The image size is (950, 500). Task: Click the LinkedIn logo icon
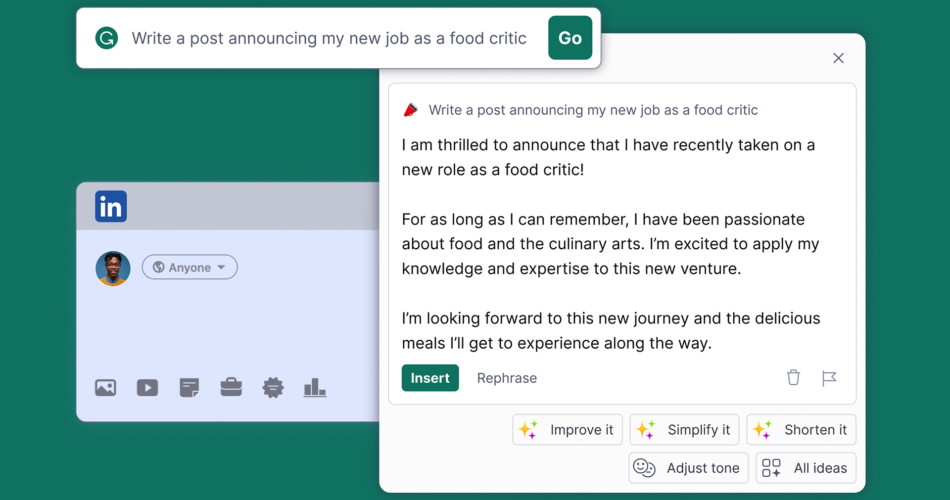click(x=111, y=206)
